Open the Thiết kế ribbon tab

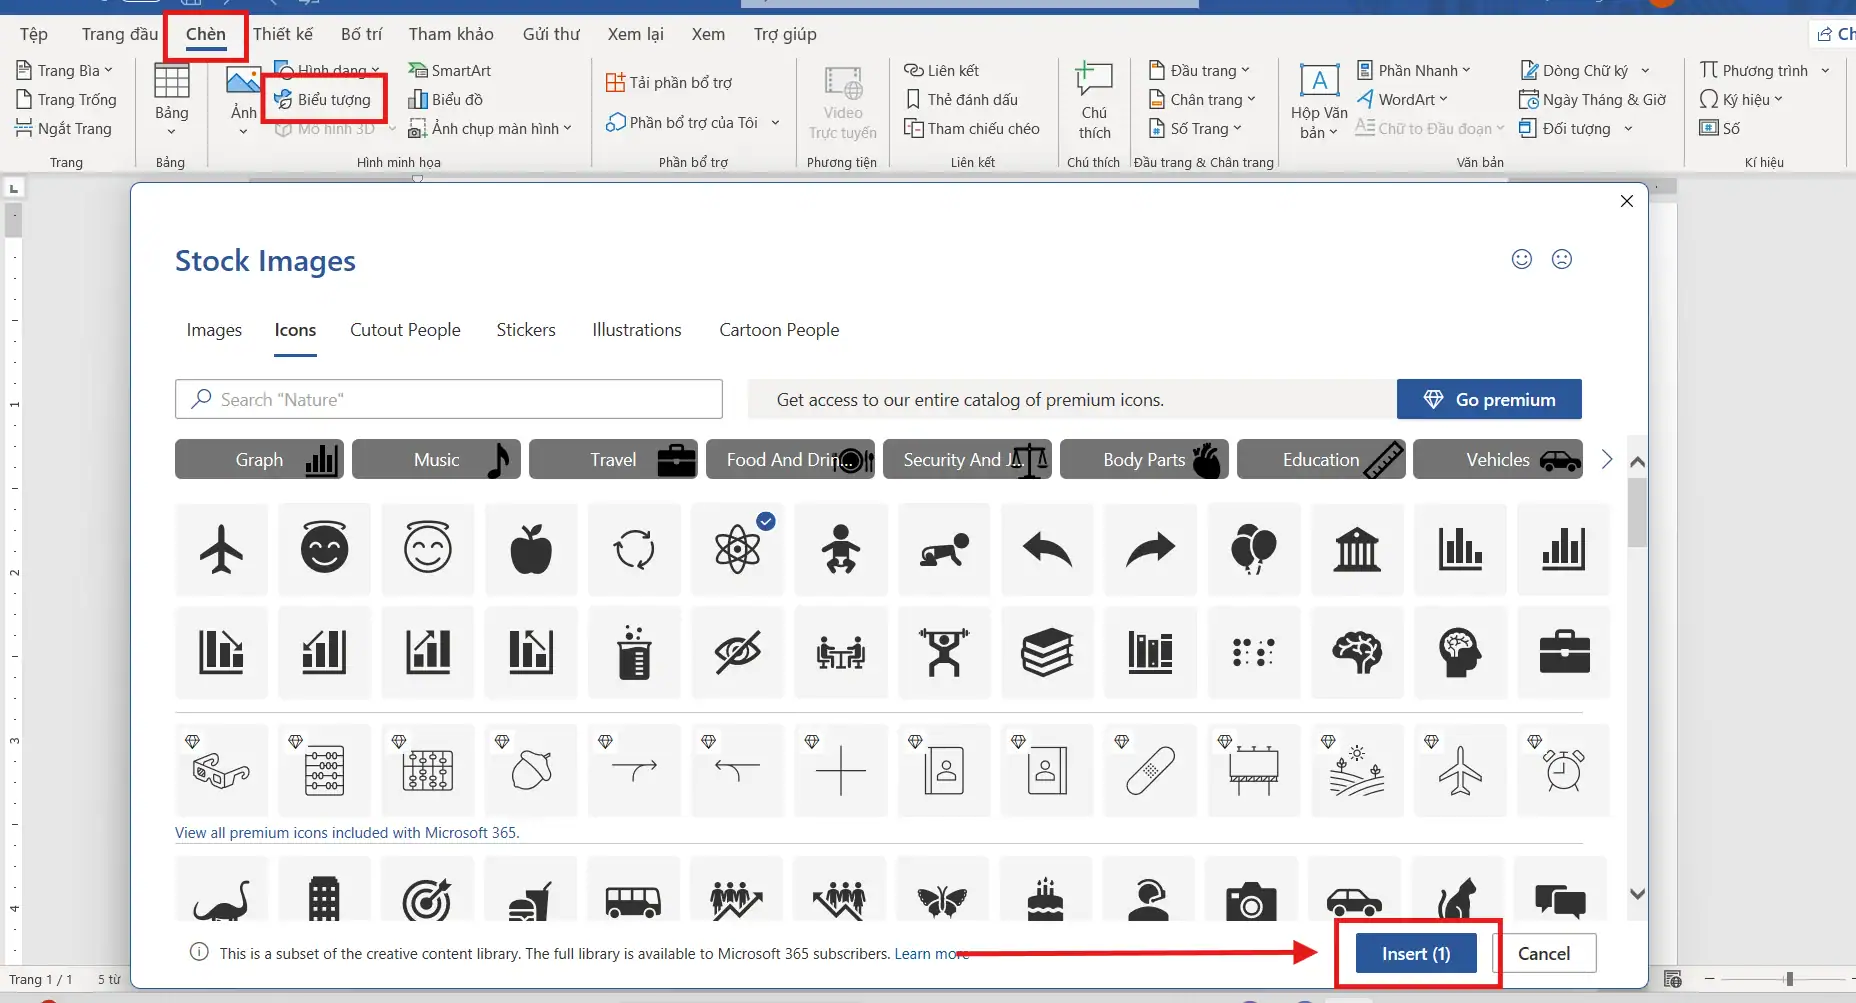coord(283,34)
